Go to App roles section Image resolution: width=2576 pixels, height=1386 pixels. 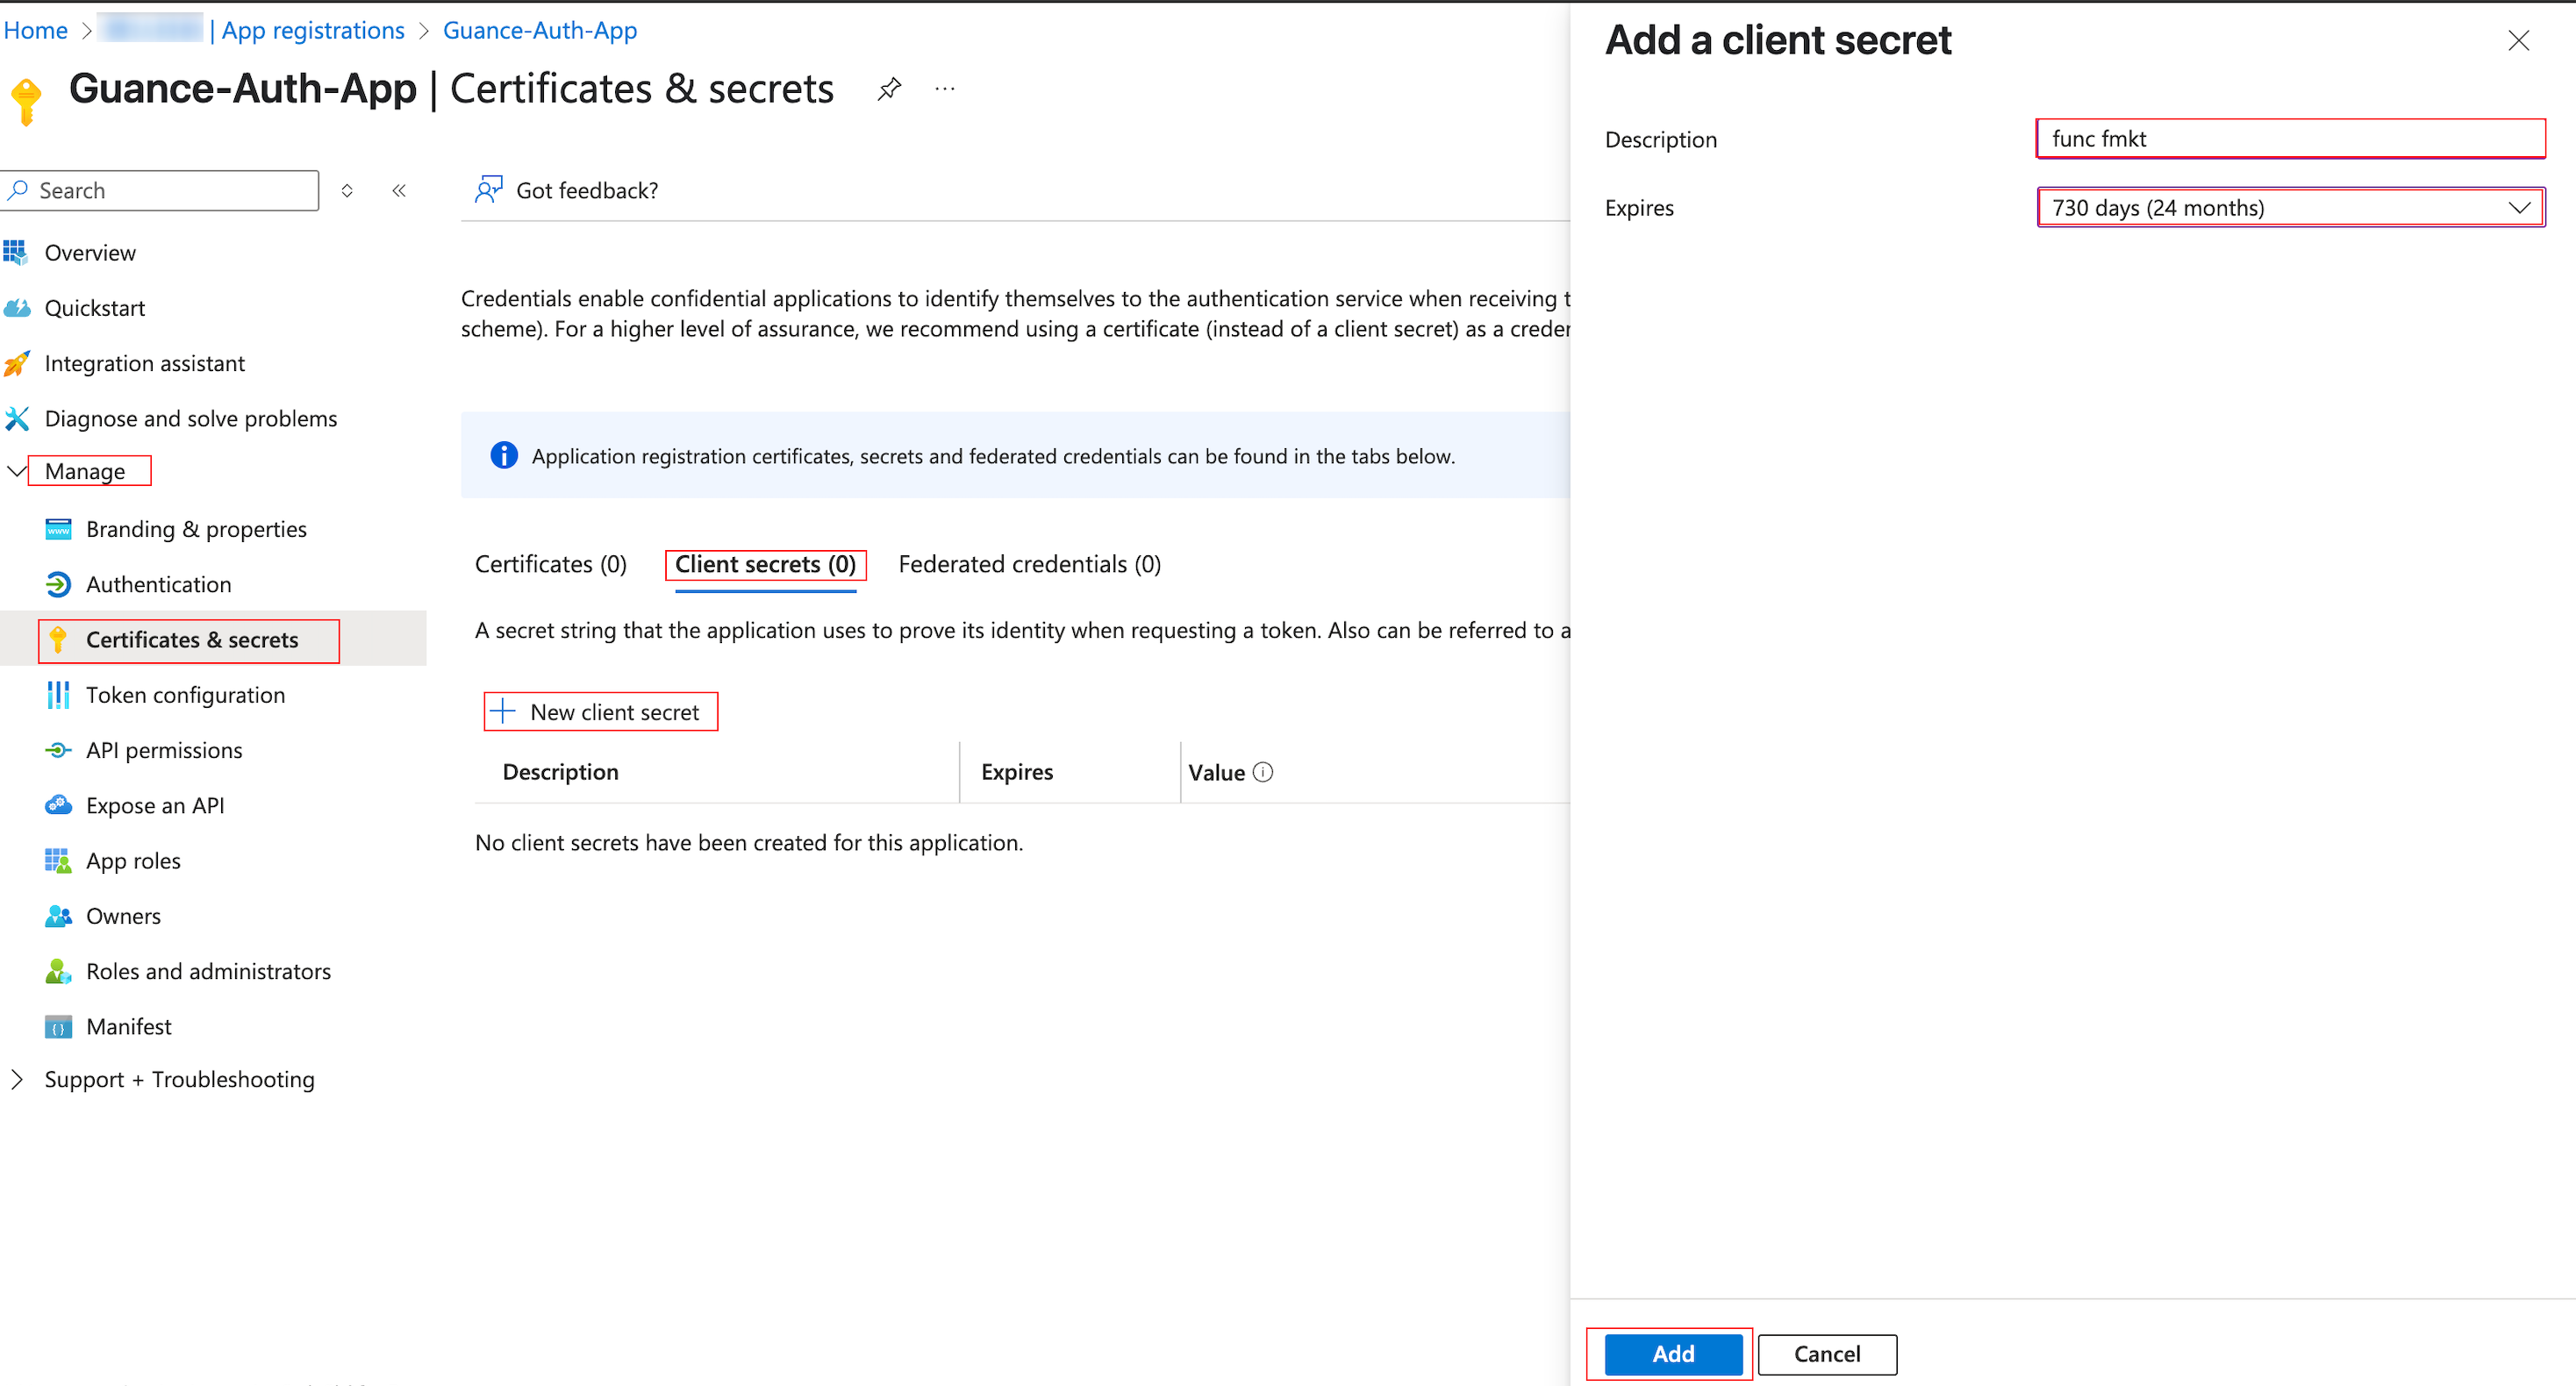pyautogui.click(x=133, y=860)
